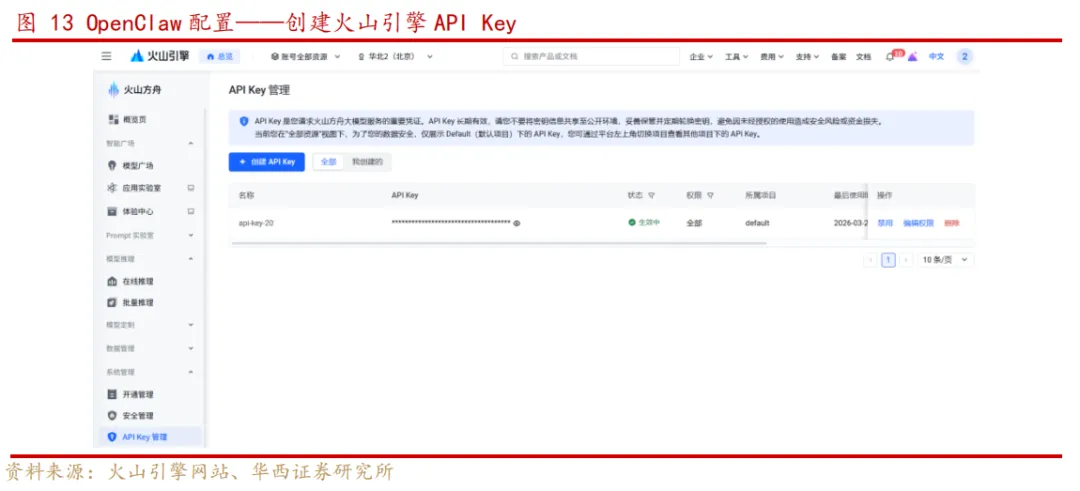The height and width of the screenshot is (491, 1080).
Task: Select the 我创建的 filter tab
Action: tap(366, 162)
